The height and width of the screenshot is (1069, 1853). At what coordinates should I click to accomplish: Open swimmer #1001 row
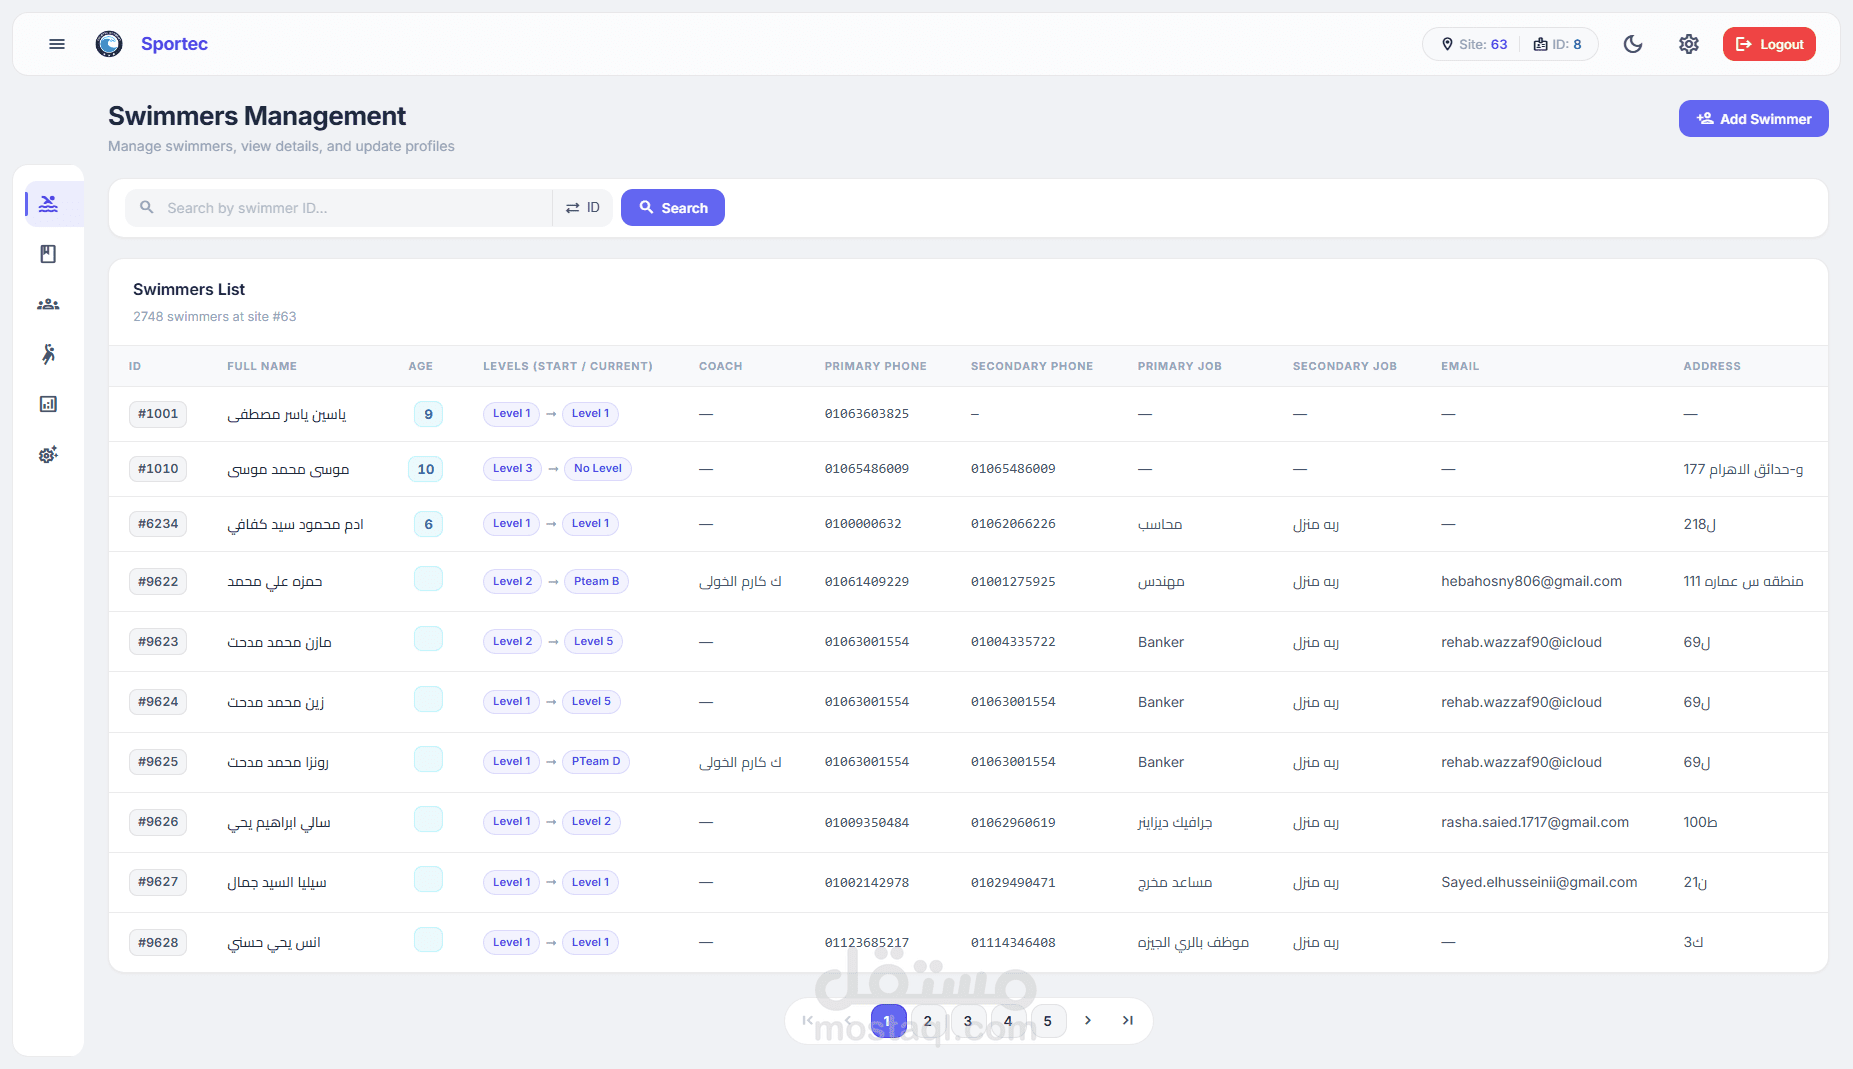(x=968, y=414)
